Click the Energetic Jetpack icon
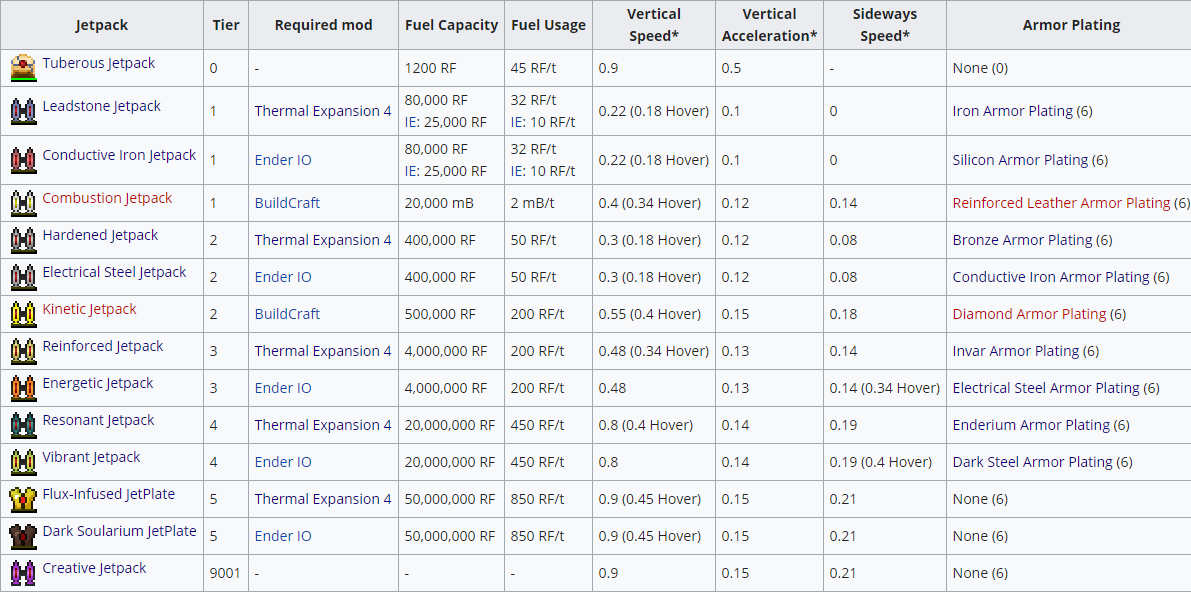The width and height of the screenshot is (1191, 596). pos(24,387)
